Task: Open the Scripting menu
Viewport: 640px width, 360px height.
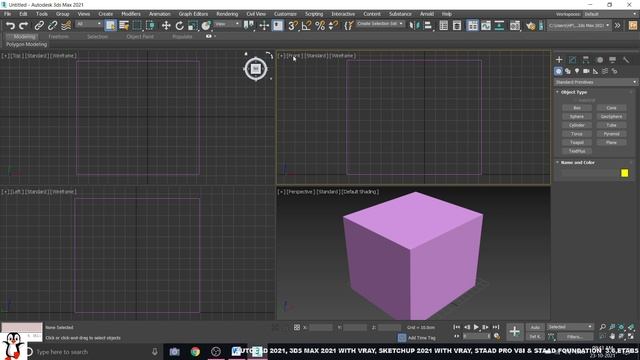Action: pyautogui.click(x=314, y=14)
